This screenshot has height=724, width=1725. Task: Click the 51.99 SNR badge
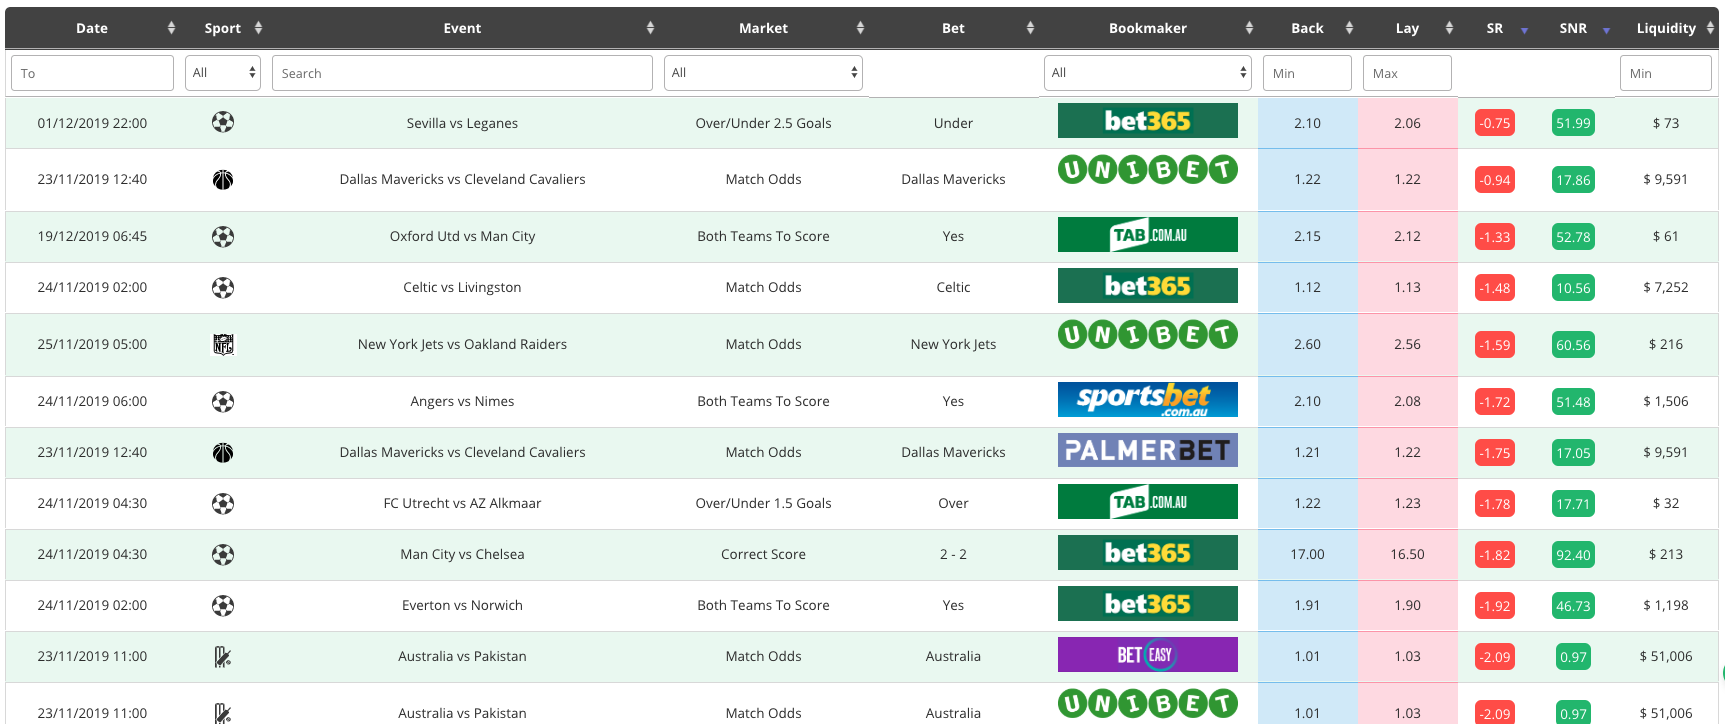(1573, 123)
